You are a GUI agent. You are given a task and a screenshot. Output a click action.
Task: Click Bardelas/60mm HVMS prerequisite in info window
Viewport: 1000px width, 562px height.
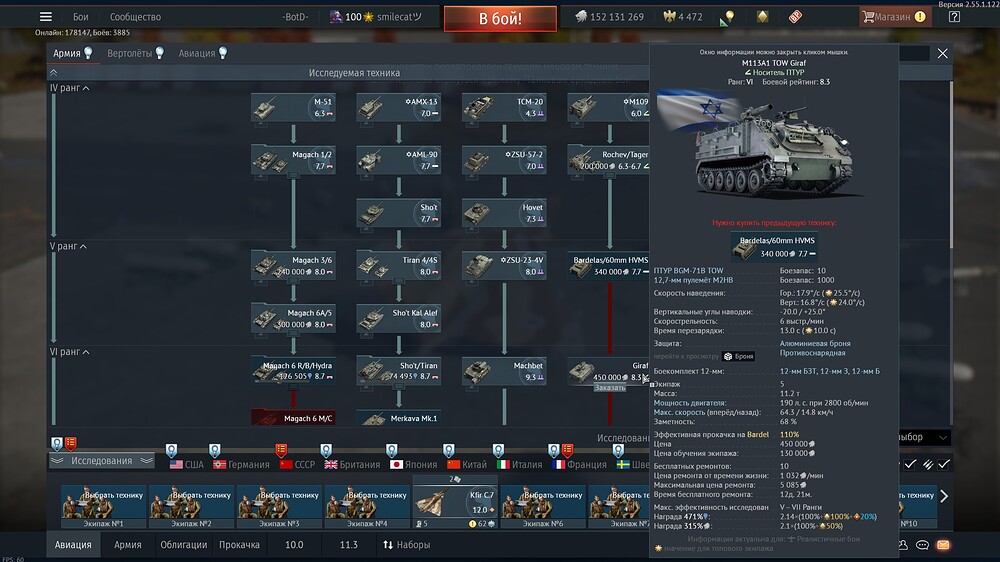[774, 247]
